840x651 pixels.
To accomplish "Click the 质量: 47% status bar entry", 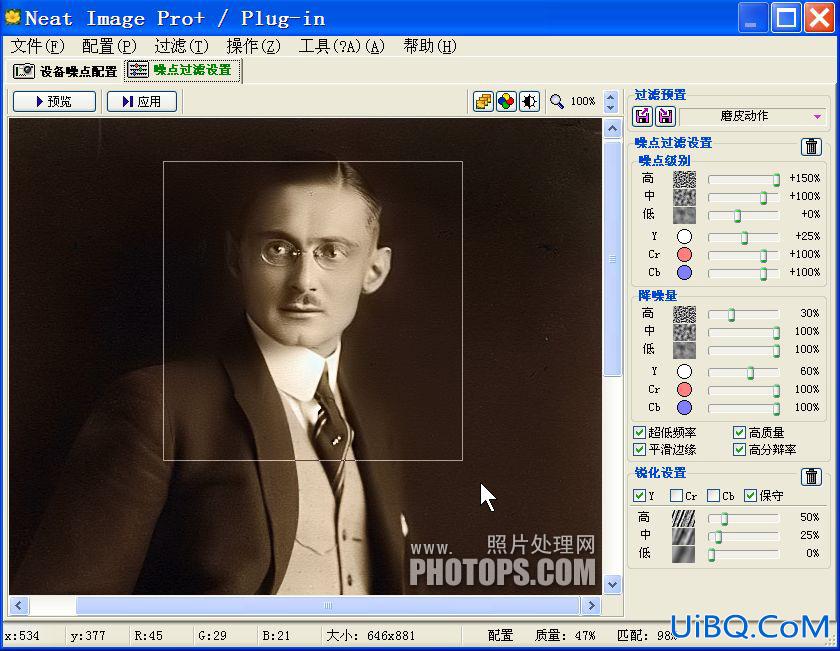I will coord(565,635).
